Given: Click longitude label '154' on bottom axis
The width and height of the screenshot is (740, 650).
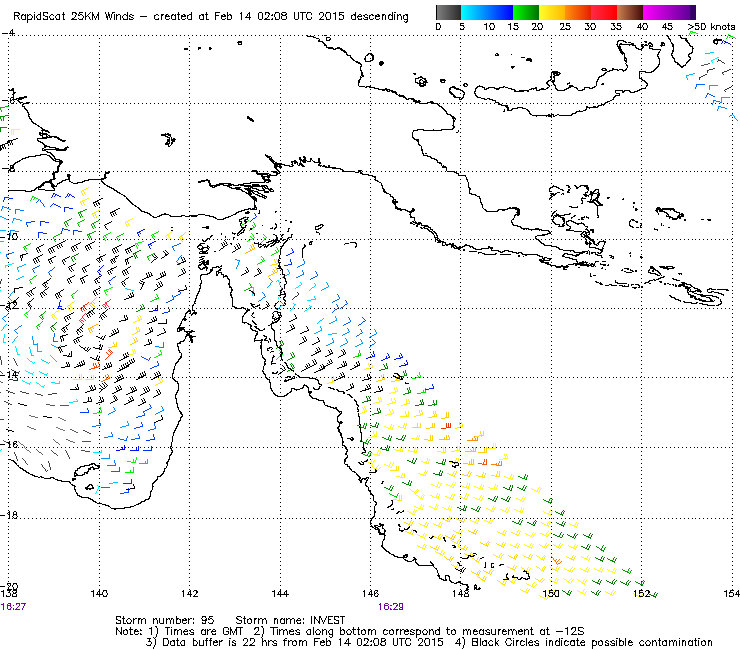Looking at the screenshot, I should coord(732,593).
